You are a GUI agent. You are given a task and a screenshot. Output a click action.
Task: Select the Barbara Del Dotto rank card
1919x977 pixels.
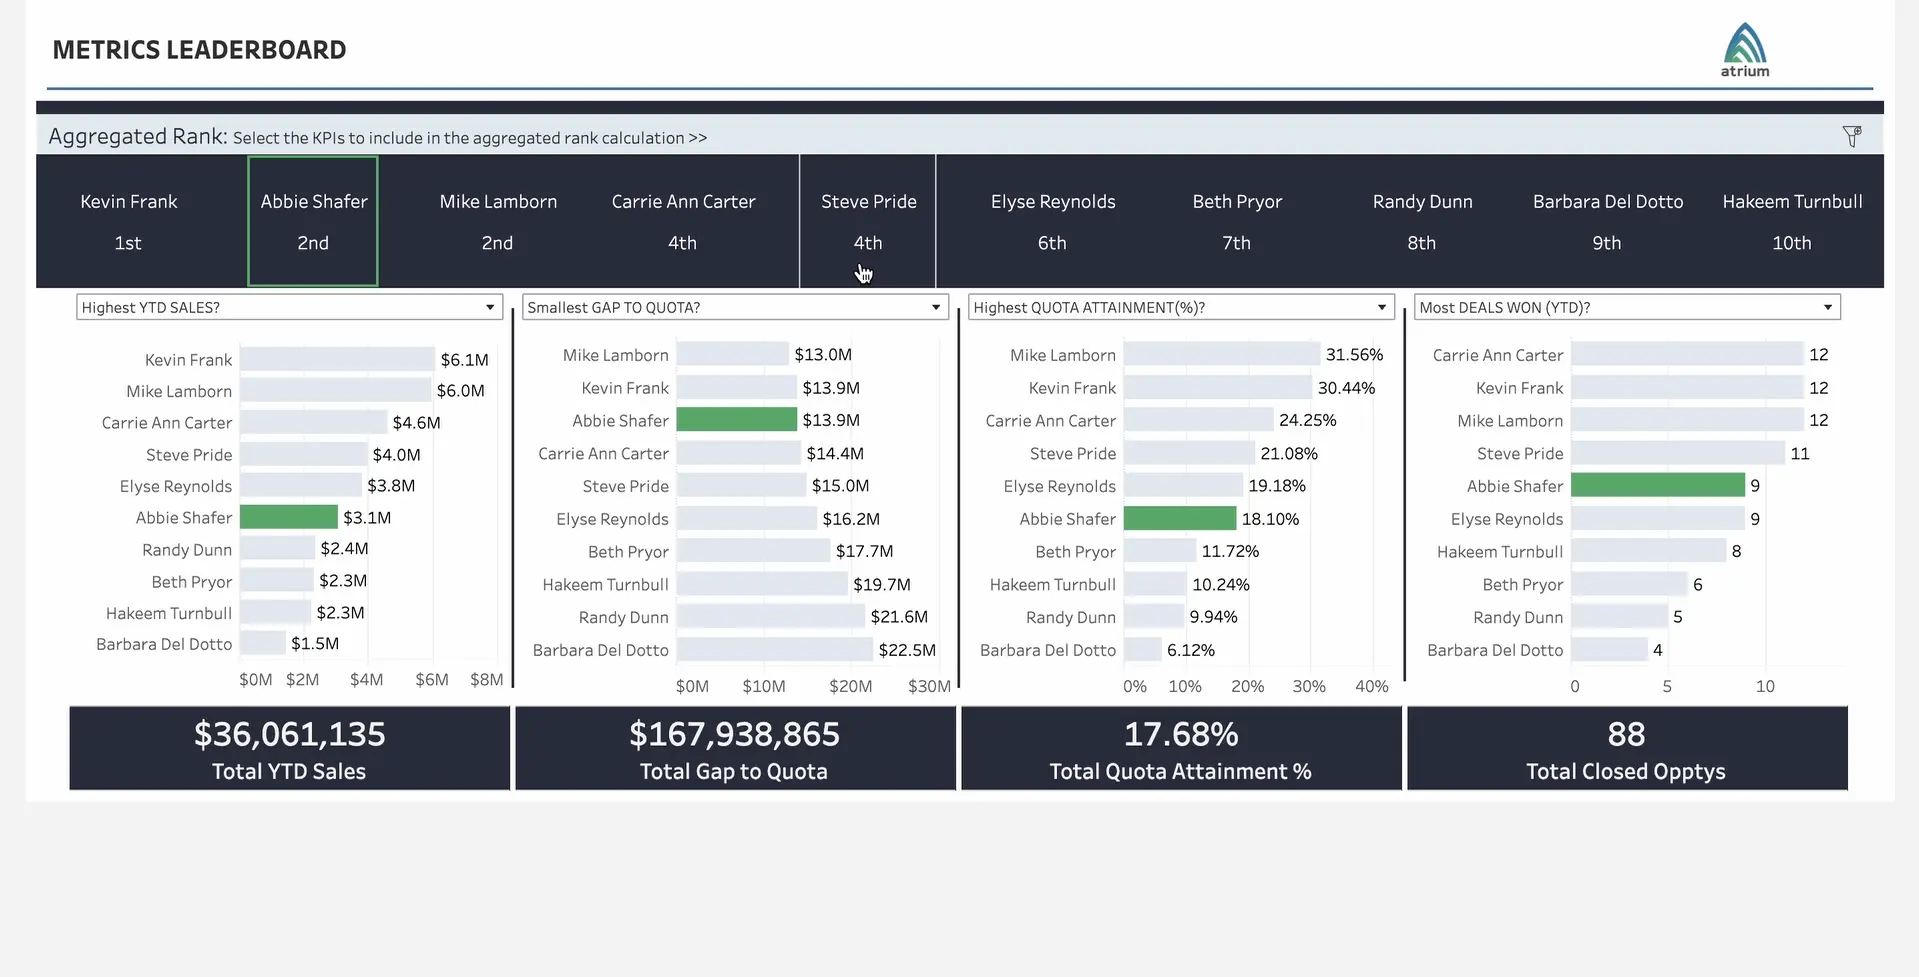(1607, 220)
